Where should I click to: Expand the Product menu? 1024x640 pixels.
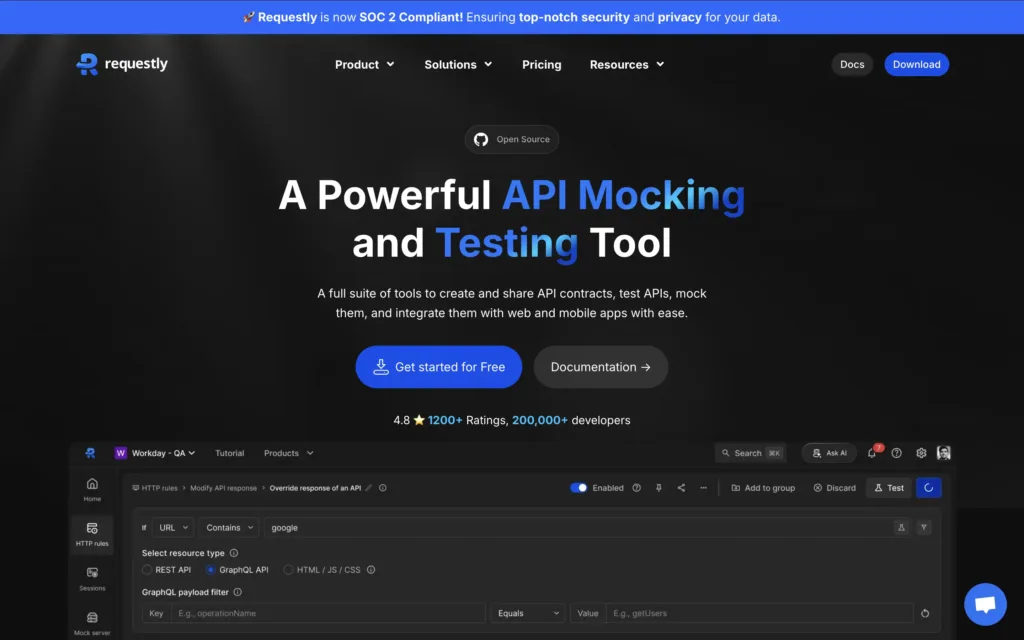tap(364, 65)
